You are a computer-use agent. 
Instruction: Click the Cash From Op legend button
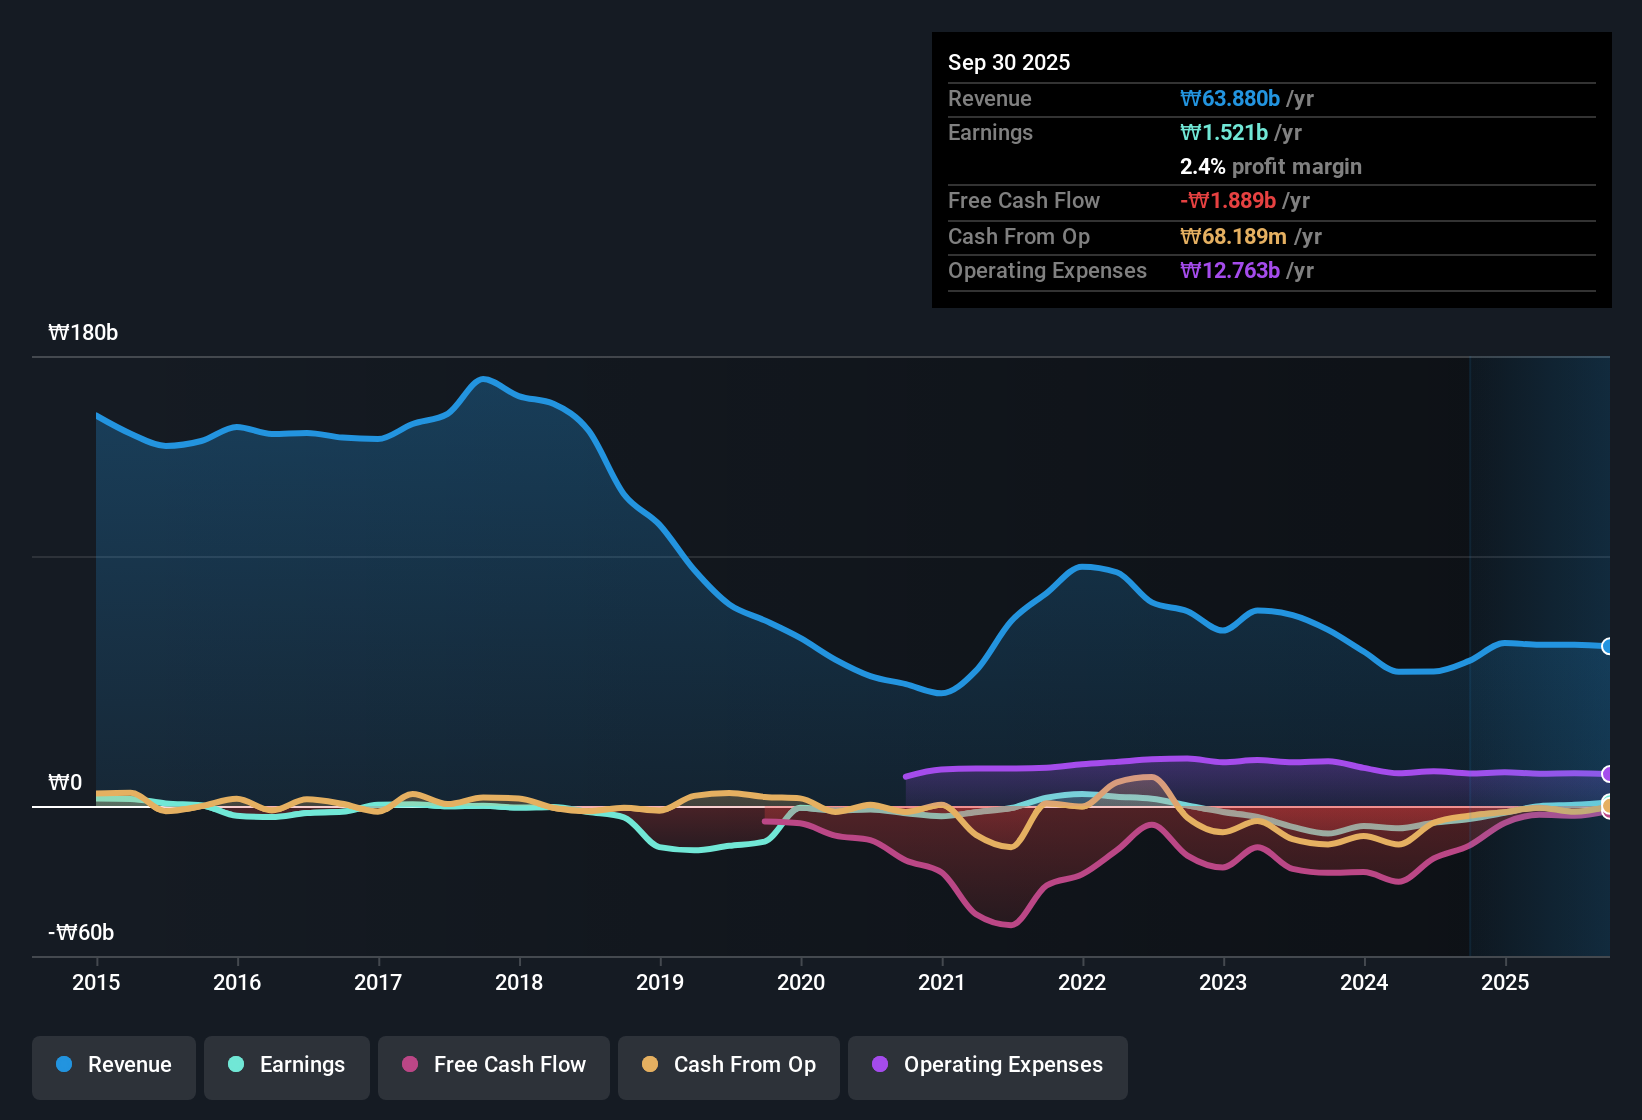point(728,1065)
